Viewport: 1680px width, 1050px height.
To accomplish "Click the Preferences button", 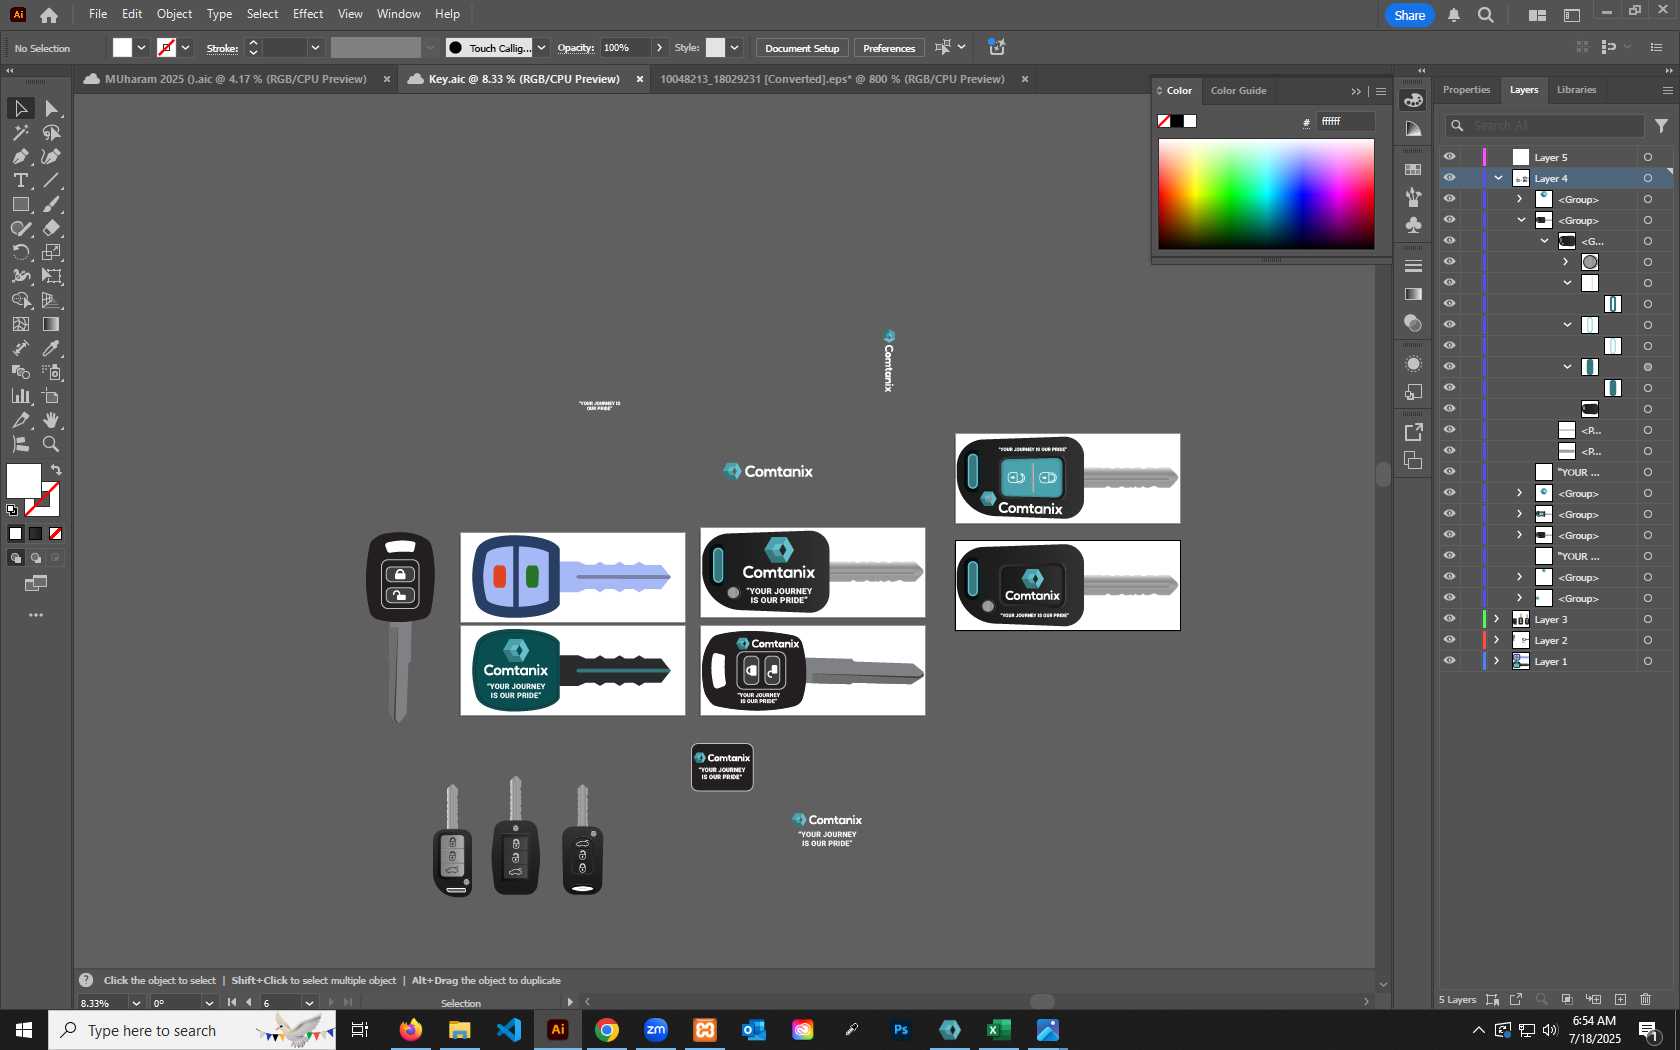I will [x=889, y=48].
